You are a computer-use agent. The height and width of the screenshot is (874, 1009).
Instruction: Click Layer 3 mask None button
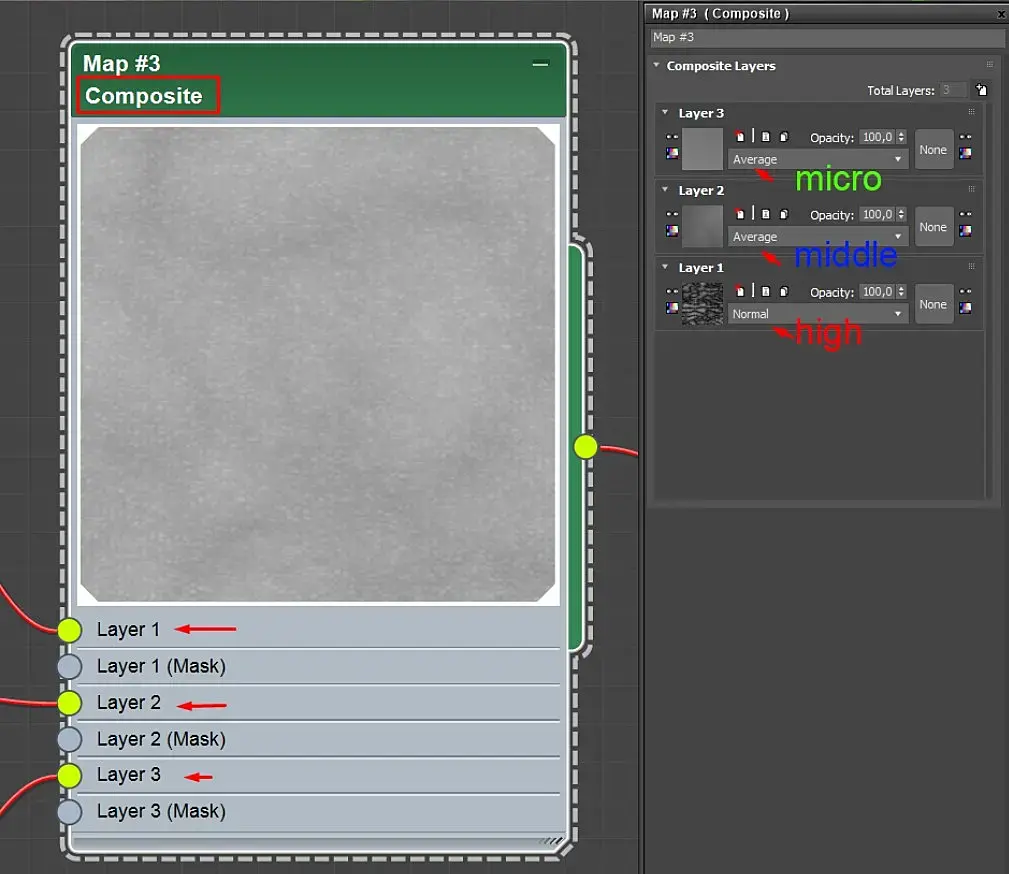tap(933, 149)
